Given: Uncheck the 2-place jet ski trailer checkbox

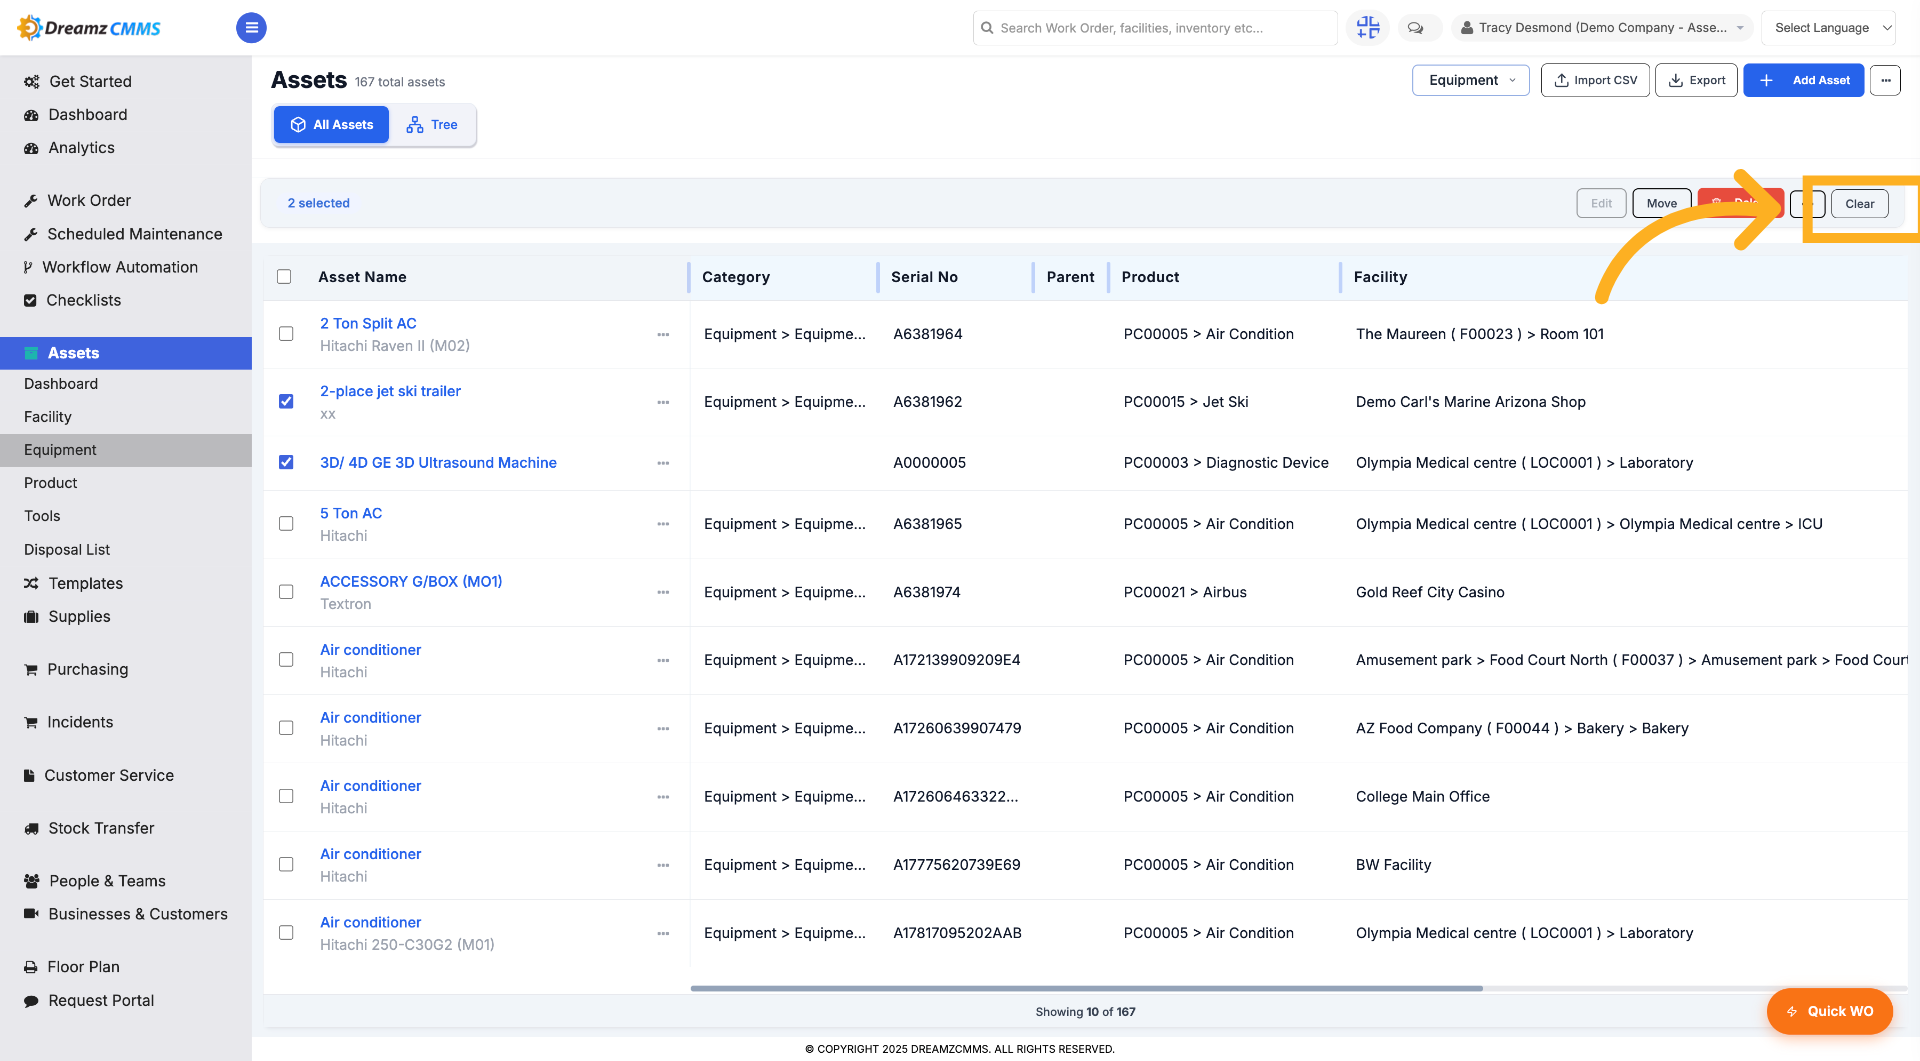Looking at the screenshot, I should click(286, 401).
